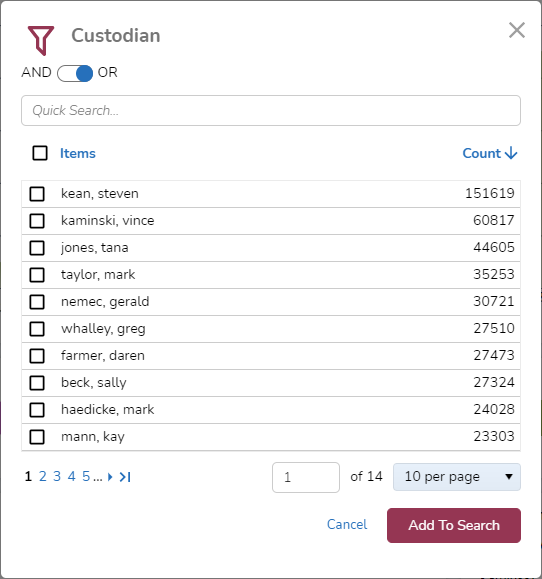Go to next page arrow

[110, 477]
